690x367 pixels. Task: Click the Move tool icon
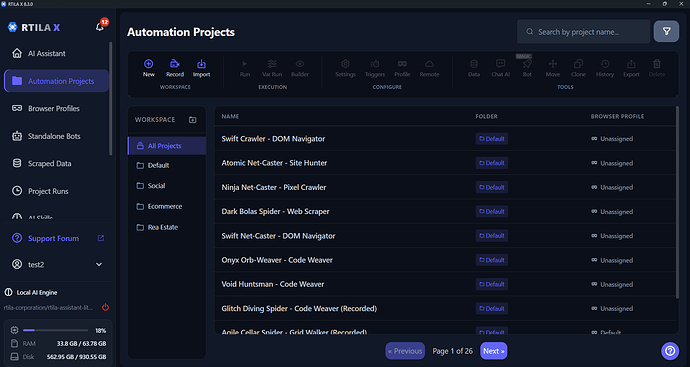pyautogui.click(x=553, y=64)
